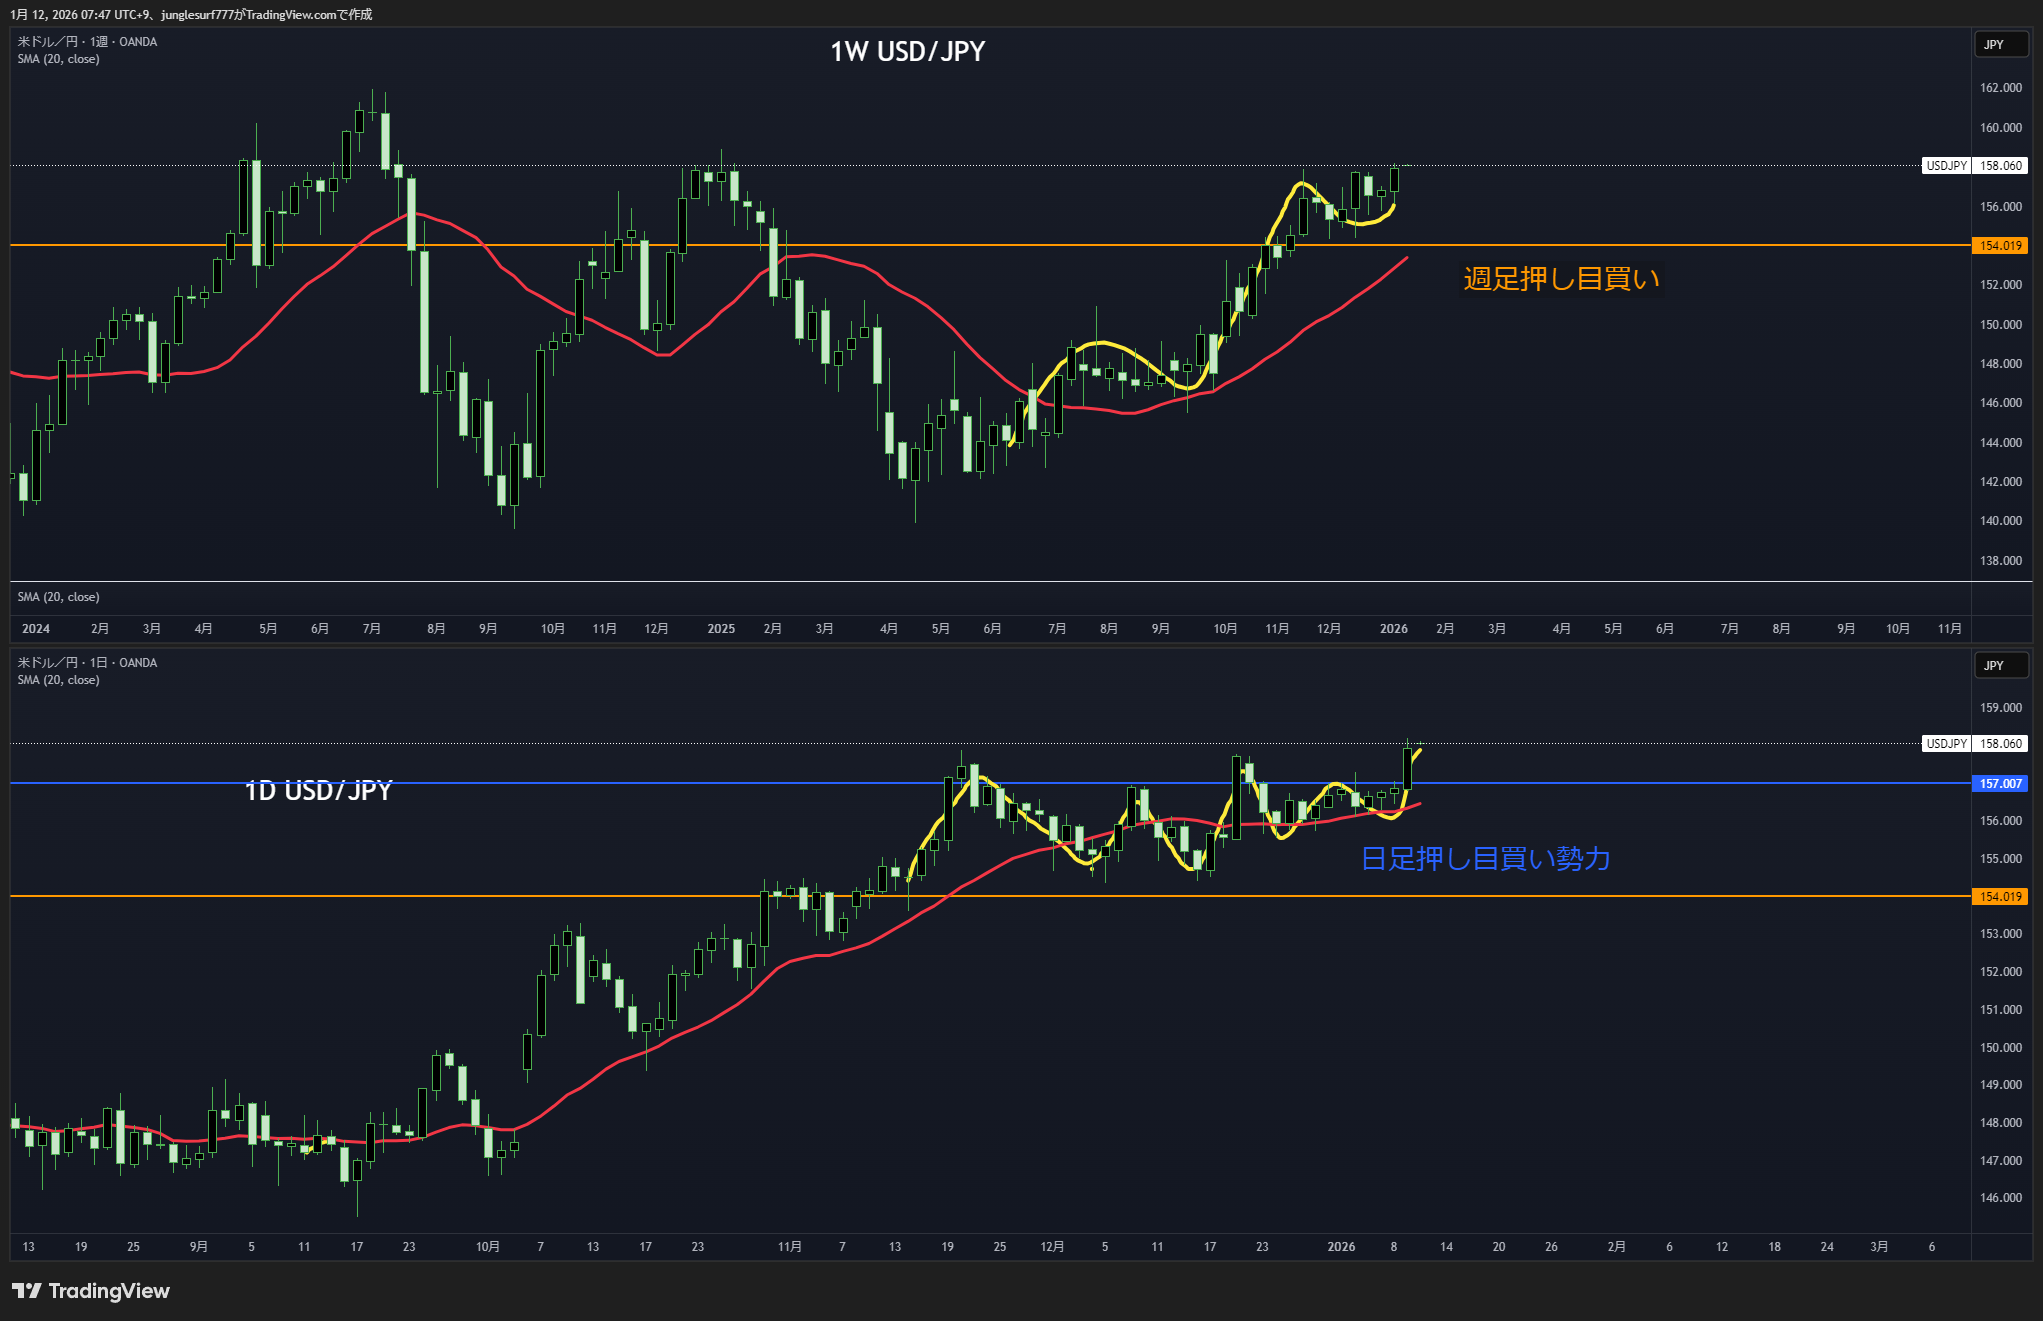Image resolution: width=2043 pixels, height=1321 pixels.
Task: Select the blue '日足押し目買い勢力' text note
Action: tap(1485, 859)
